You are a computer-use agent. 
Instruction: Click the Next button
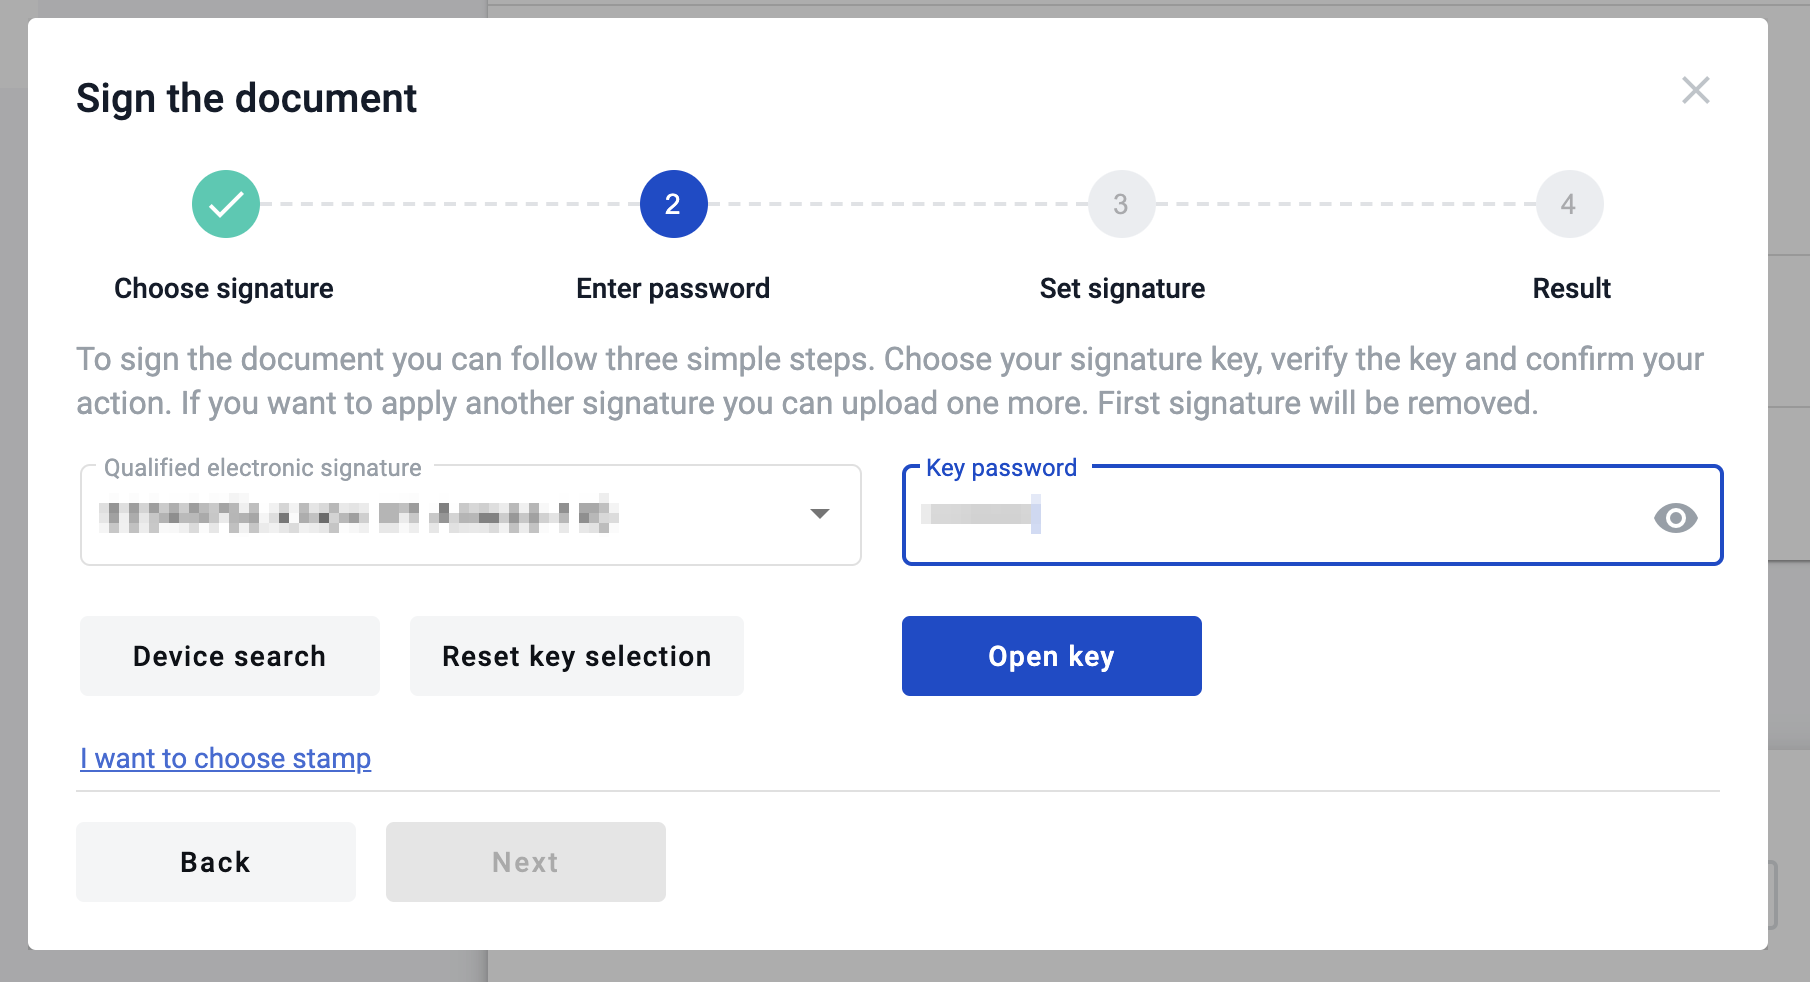click(526, 862)
